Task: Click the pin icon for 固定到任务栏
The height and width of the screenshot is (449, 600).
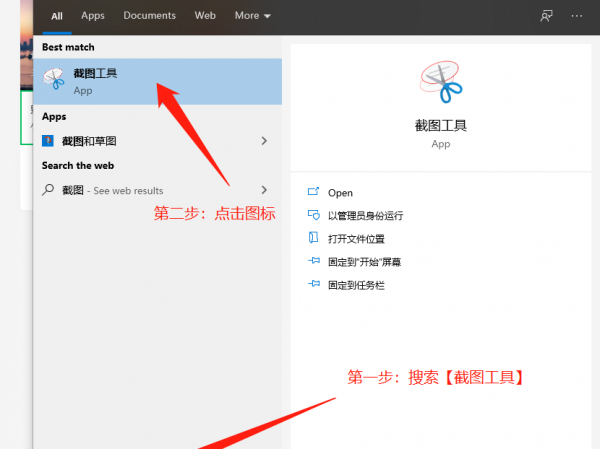Action: 313,285
